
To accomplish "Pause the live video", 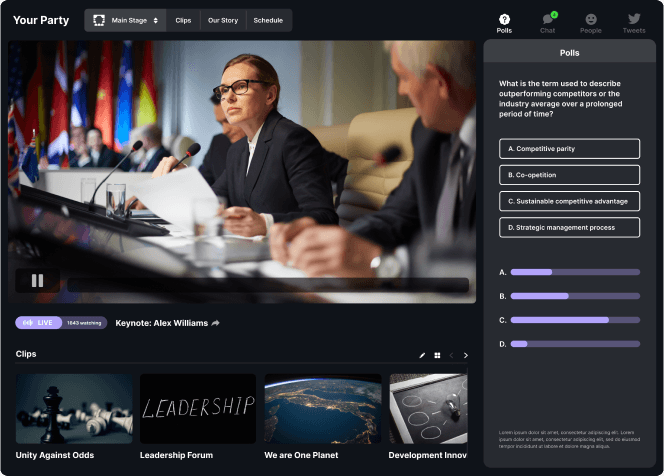I will tap(38, 281).
